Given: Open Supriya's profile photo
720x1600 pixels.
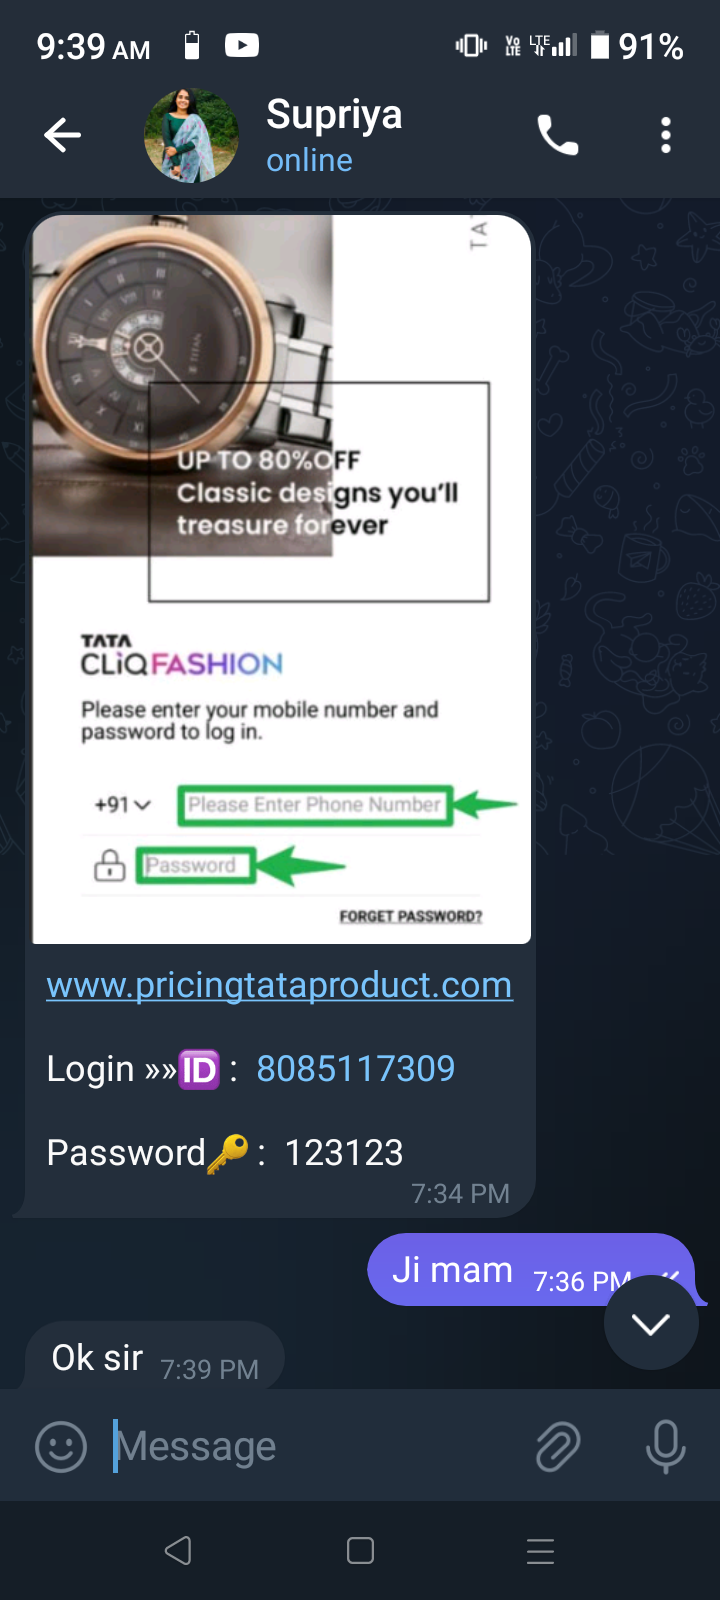Looking at the screenshot, I should pos(191,135).
